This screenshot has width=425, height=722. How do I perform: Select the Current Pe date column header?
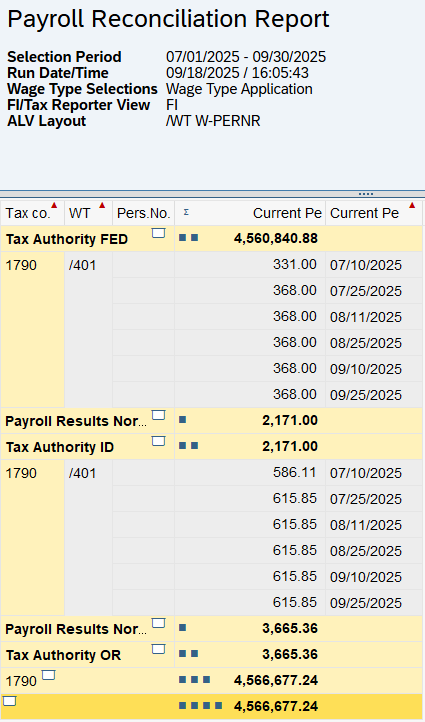point(374,213)
